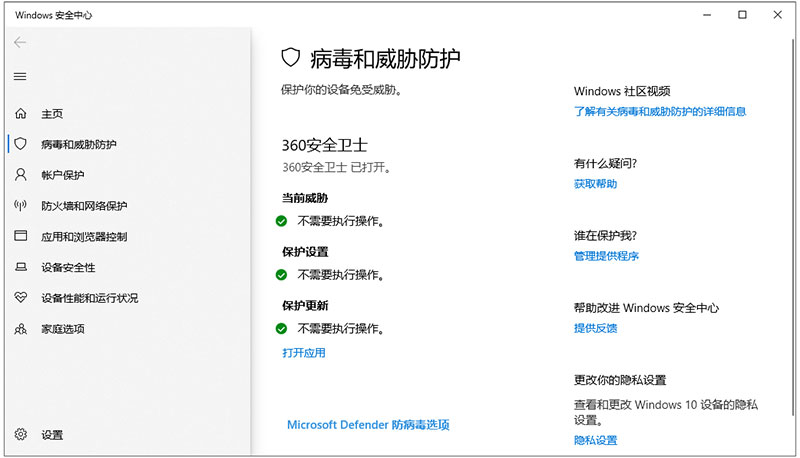The height and width of the screenshot is (458, 800).
Task: Click the laptop icon for 设备安全性
Action: [x=20, y=267]
